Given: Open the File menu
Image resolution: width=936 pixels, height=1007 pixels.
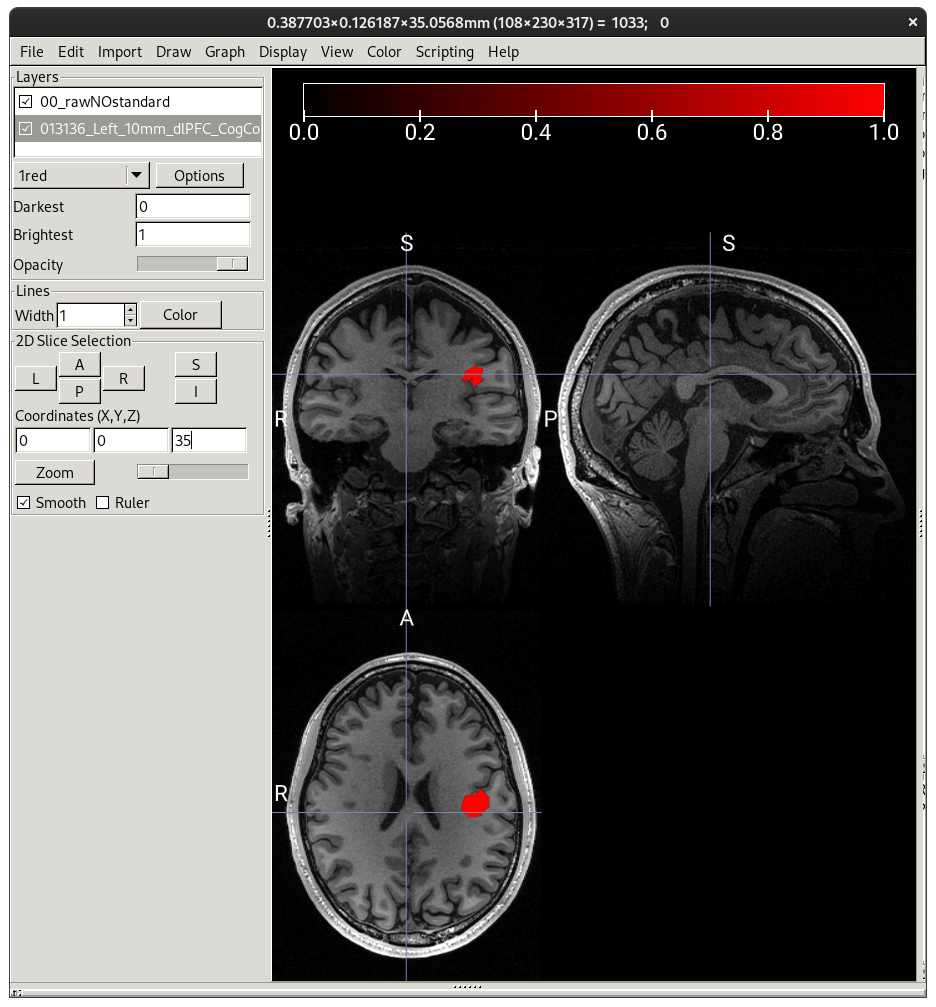Looking at the screenshot, I should tap(32, 52).
